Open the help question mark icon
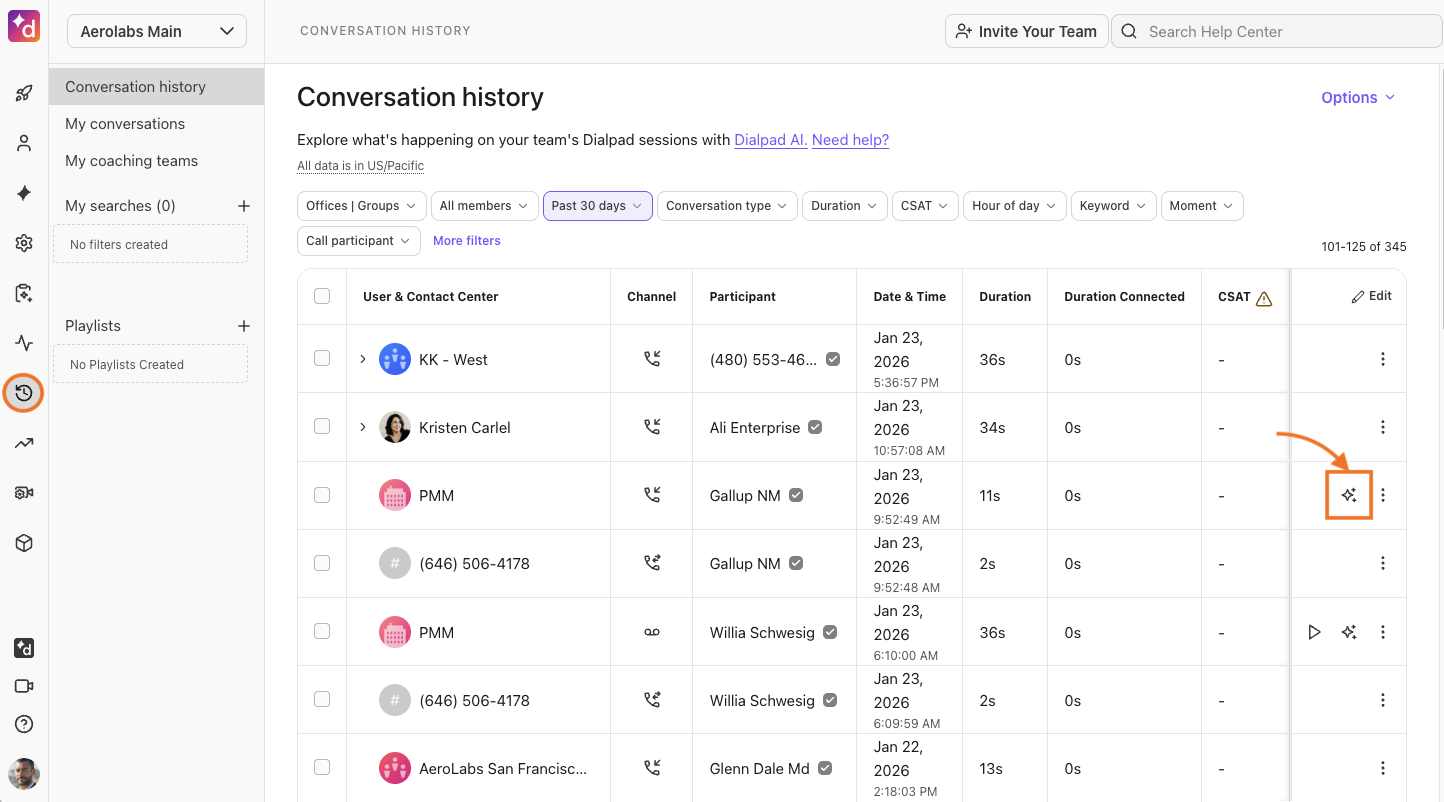The image size is (1444, 802). point(24,724)
